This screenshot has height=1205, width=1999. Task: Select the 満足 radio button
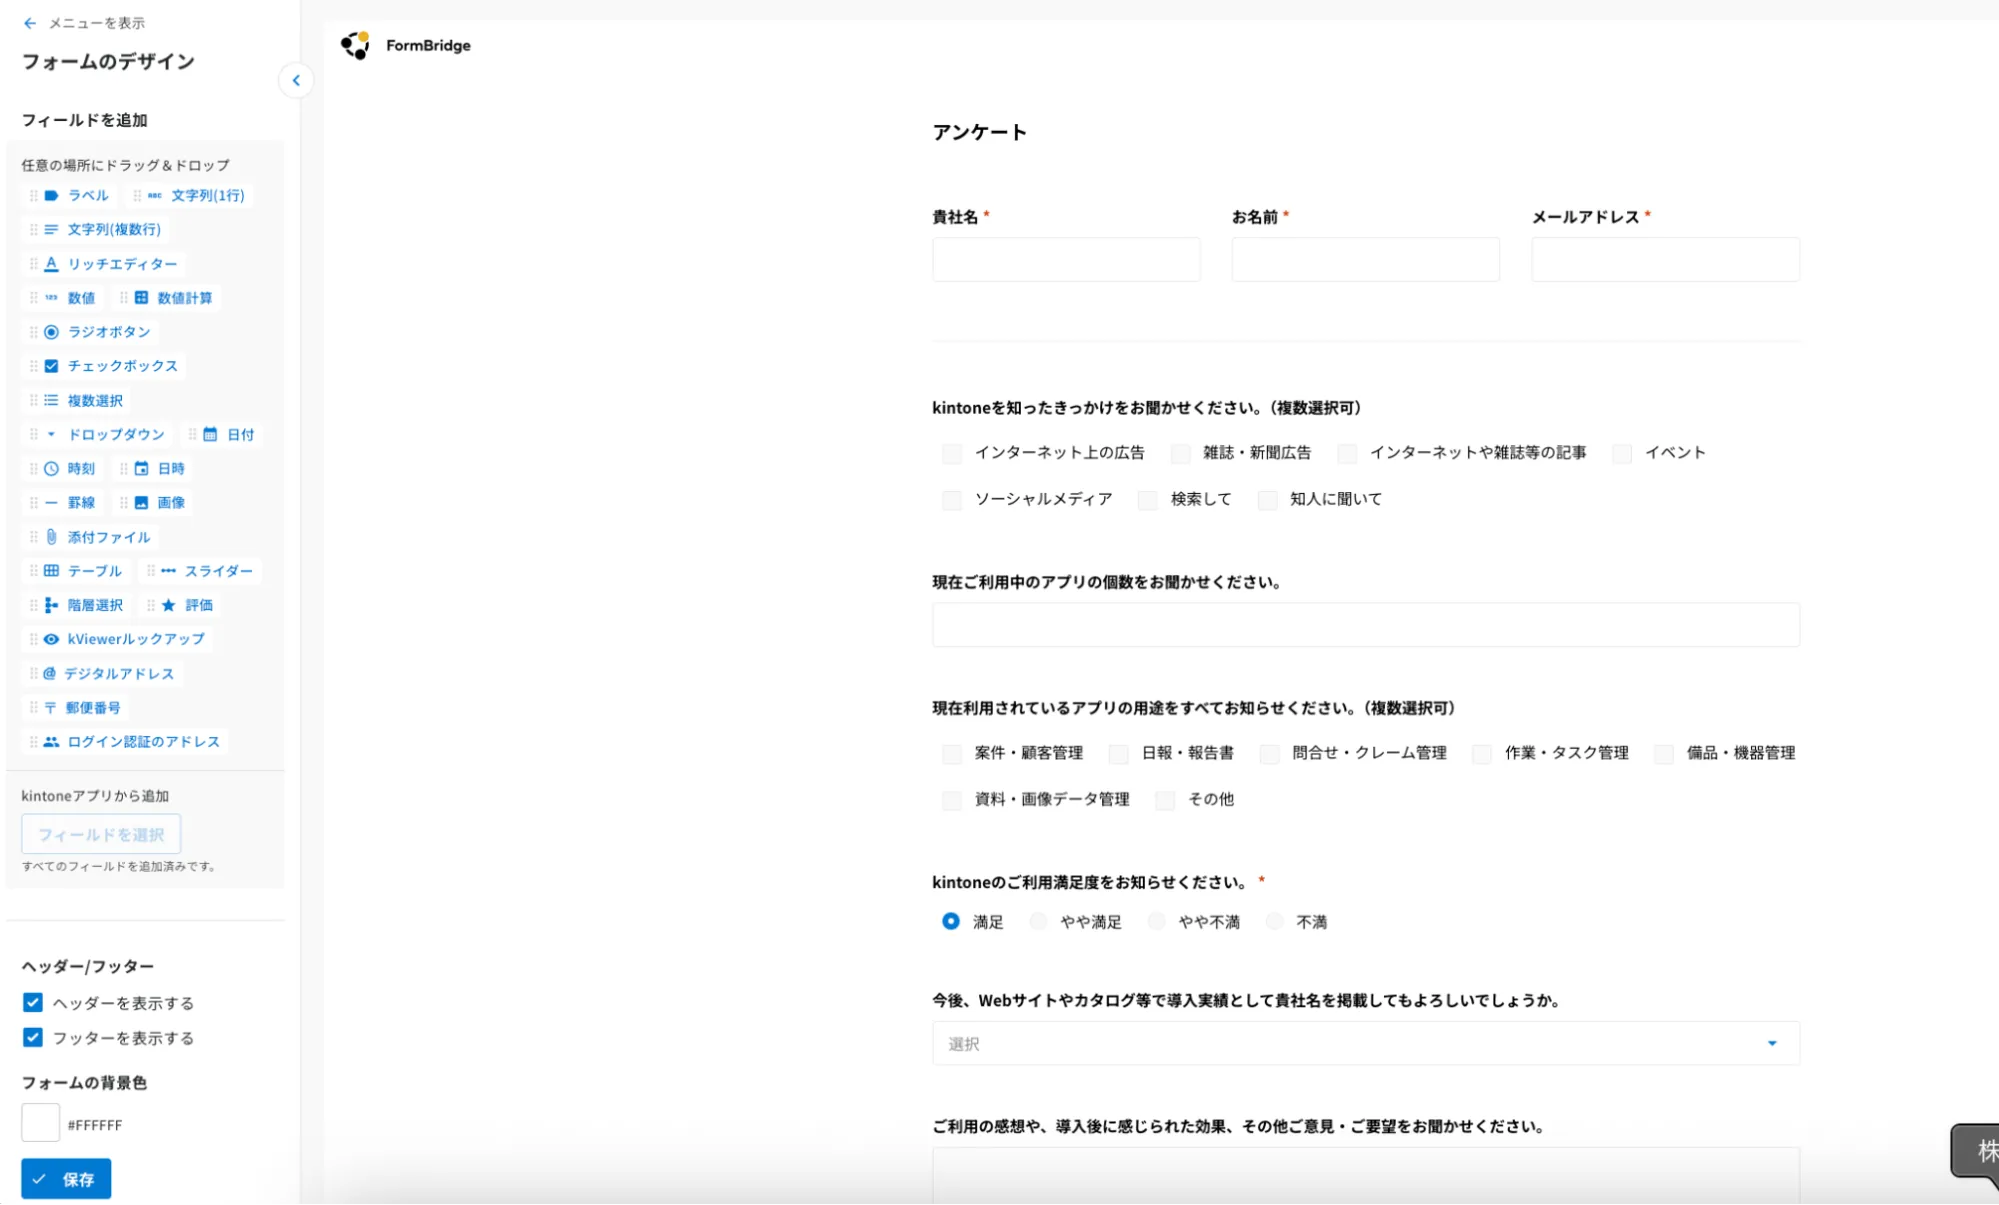coord(951,921)
